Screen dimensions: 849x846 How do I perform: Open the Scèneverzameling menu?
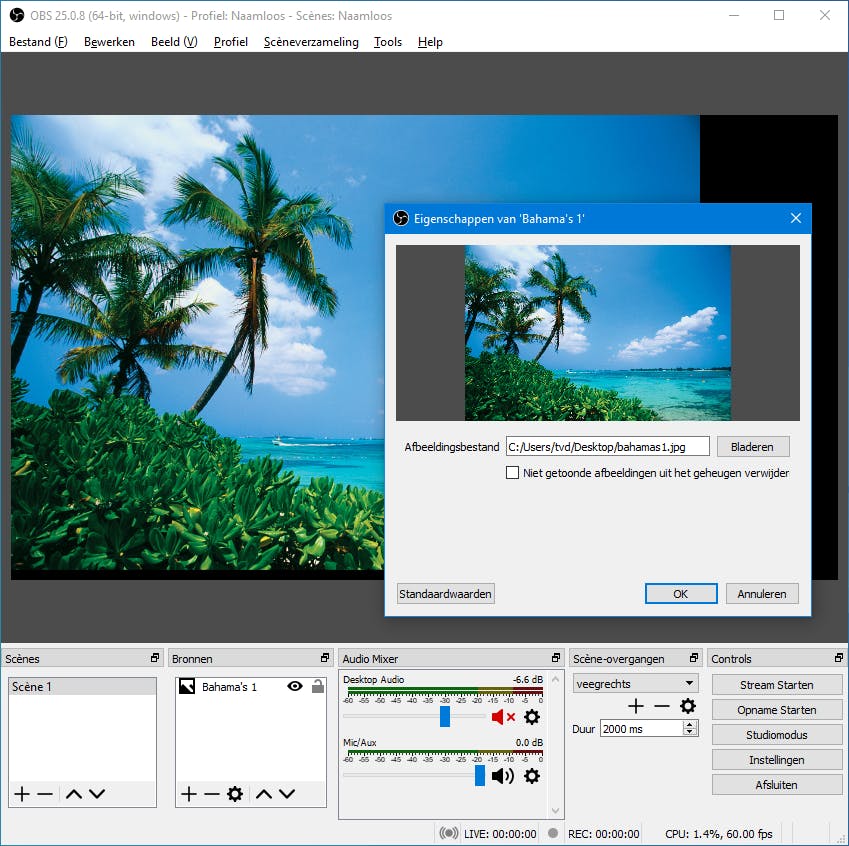[x=311, y=42]
